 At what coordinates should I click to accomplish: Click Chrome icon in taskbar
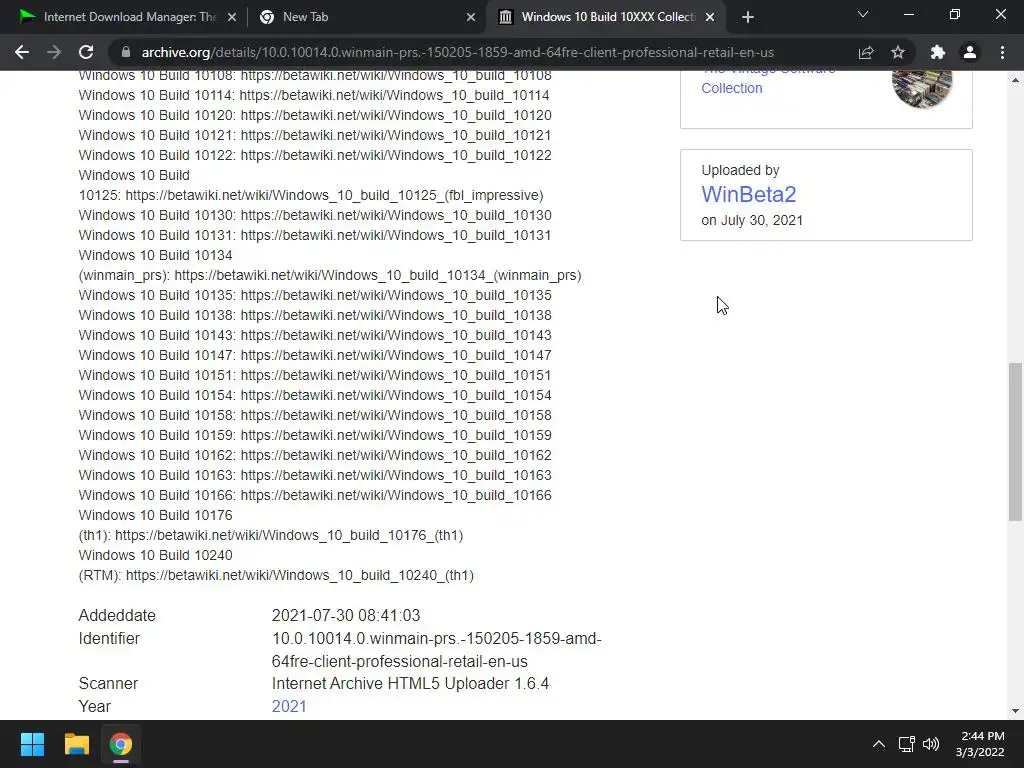point(121,744)
